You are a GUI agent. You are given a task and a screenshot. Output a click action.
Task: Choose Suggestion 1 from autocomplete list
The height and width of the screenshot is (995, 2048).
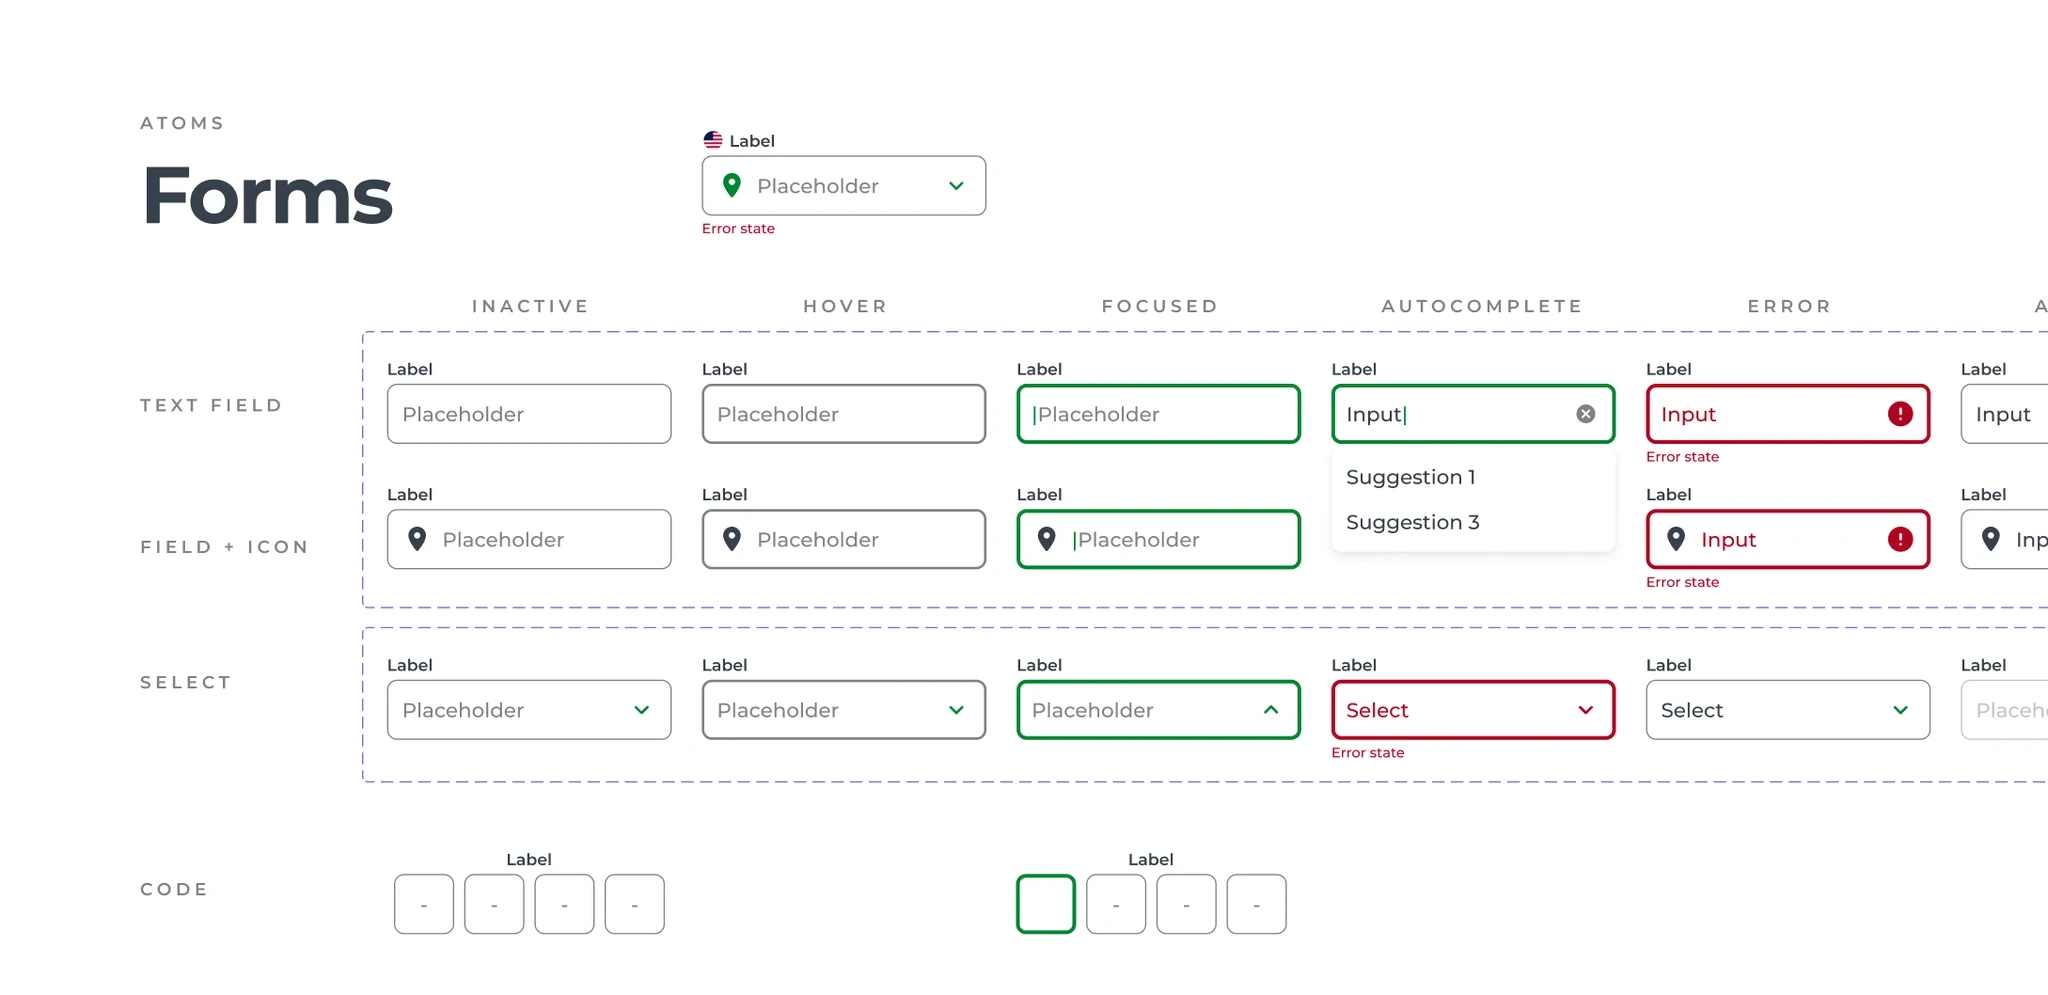(1410, 477)
